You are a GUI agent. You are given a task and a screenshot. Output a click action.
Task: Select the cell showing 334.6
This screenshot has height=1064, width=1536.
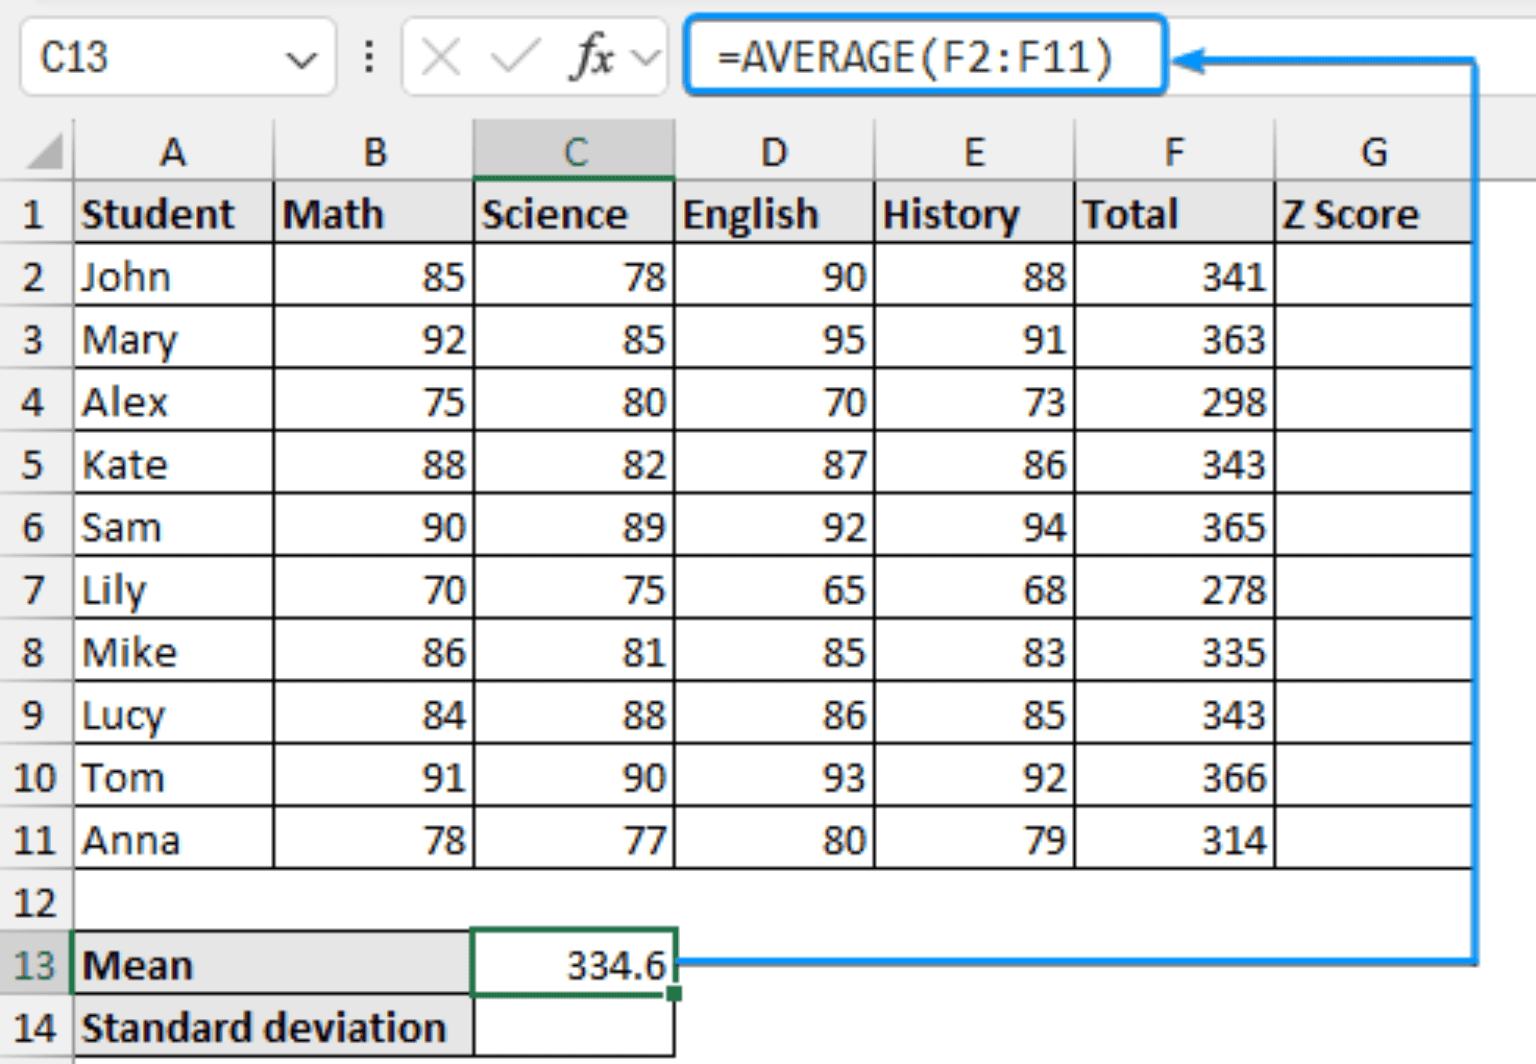pos(575,964)
